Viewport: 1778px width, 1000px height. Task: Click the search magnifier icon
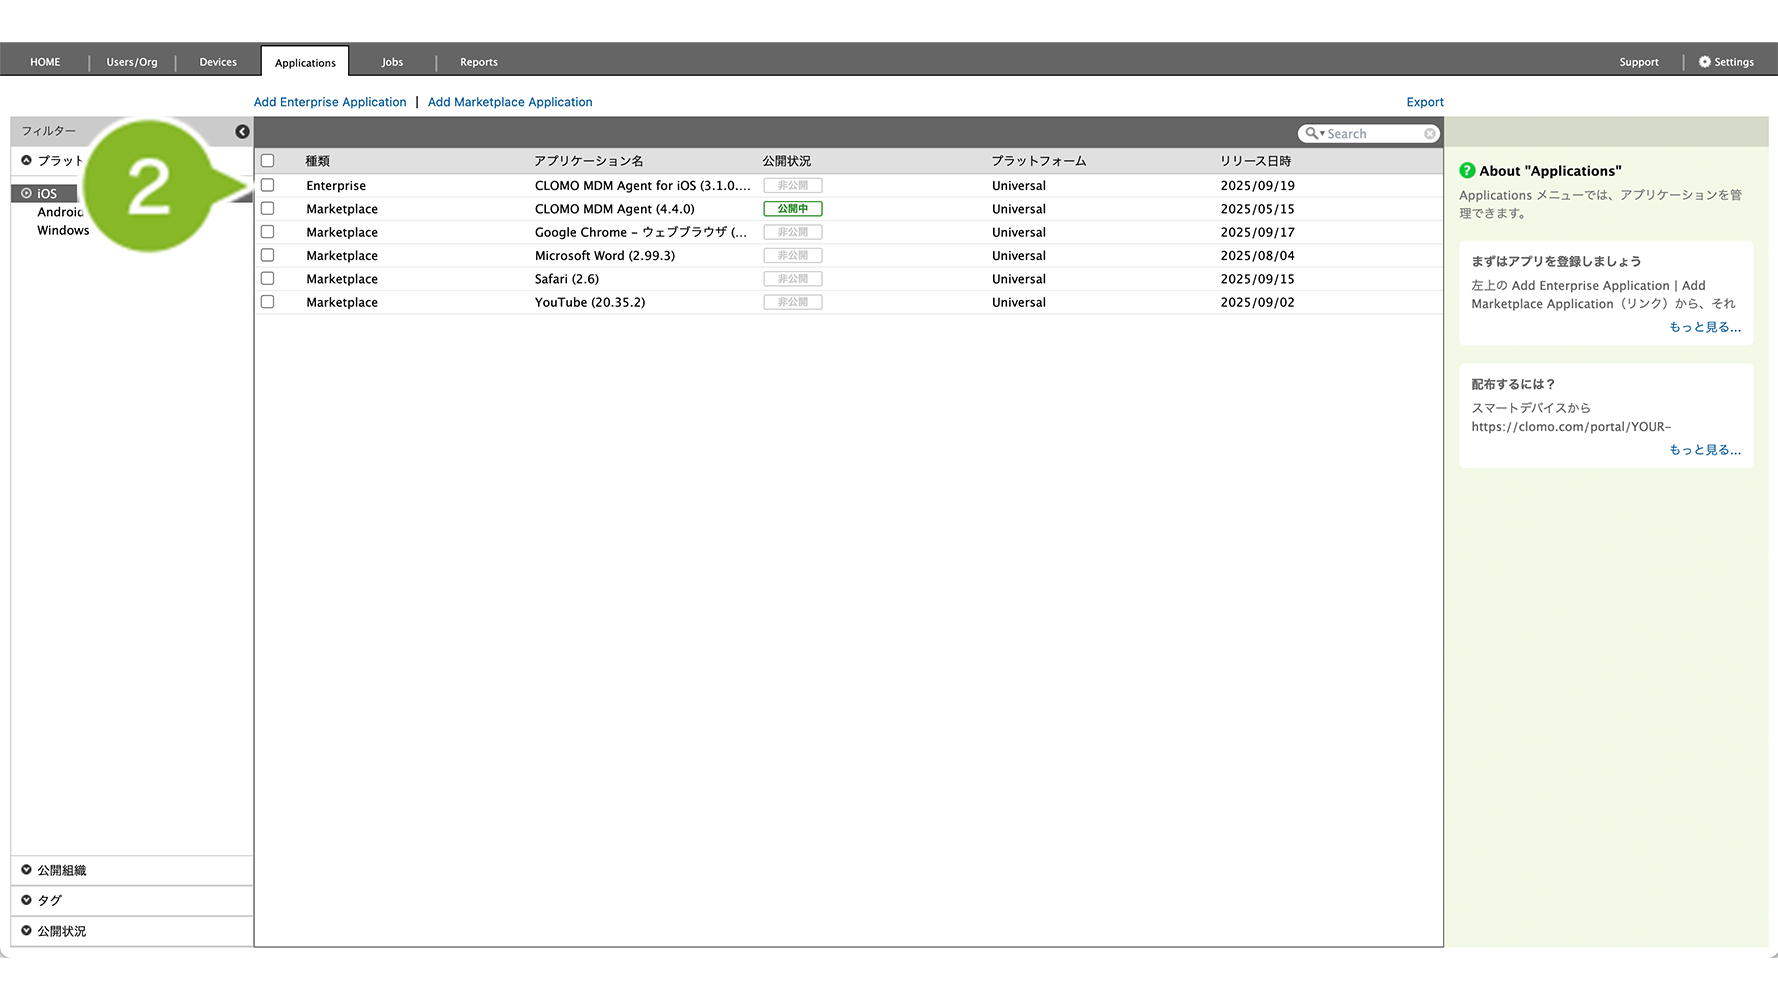point(1311,134)
